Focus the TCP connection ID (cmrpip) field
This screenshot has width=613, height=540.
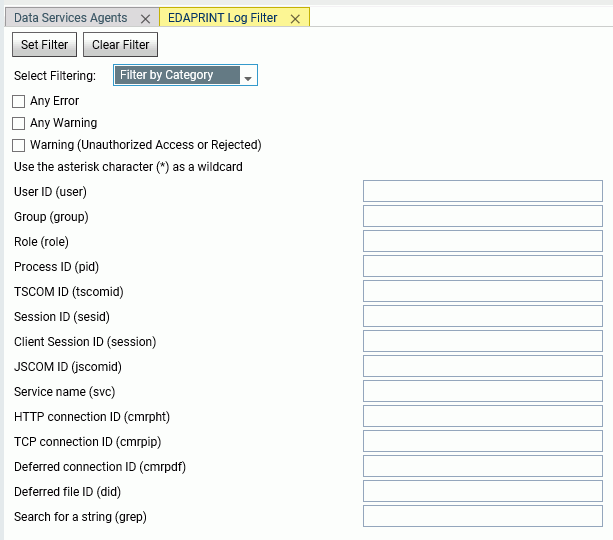click(x=483, y=441)
